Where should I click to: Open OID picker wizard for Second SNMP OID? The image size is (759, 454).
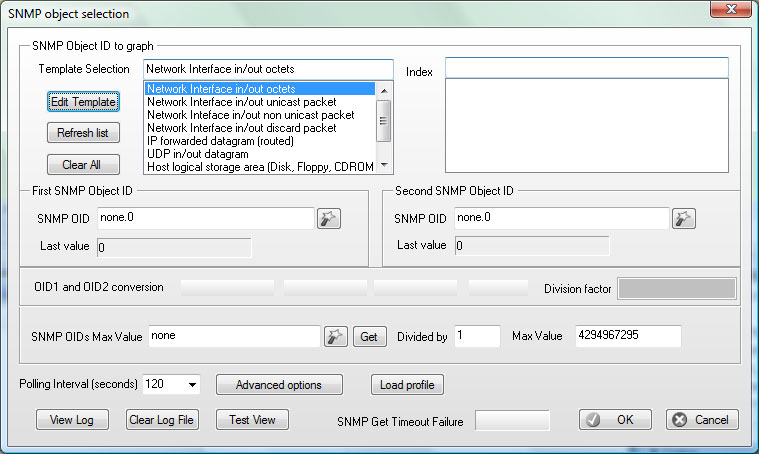point(683,218)
